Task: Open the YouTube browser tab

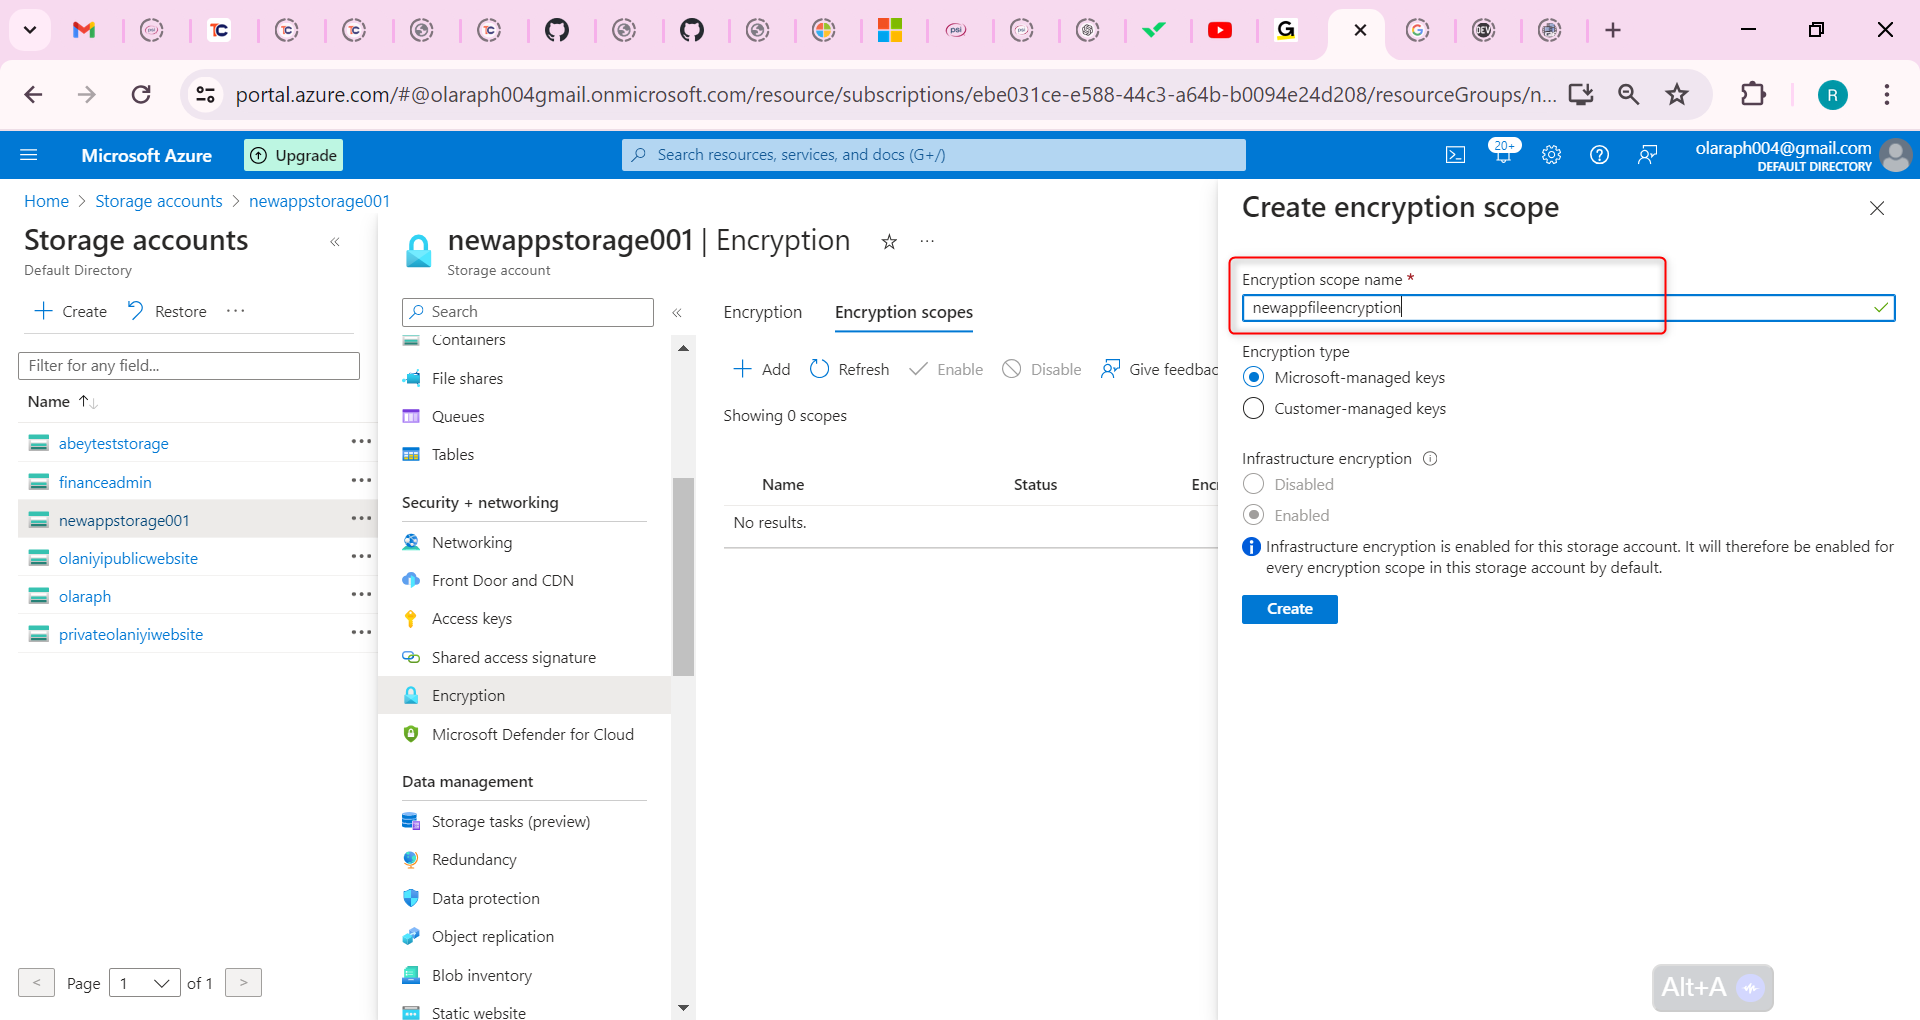Action: click(1220, 30)
